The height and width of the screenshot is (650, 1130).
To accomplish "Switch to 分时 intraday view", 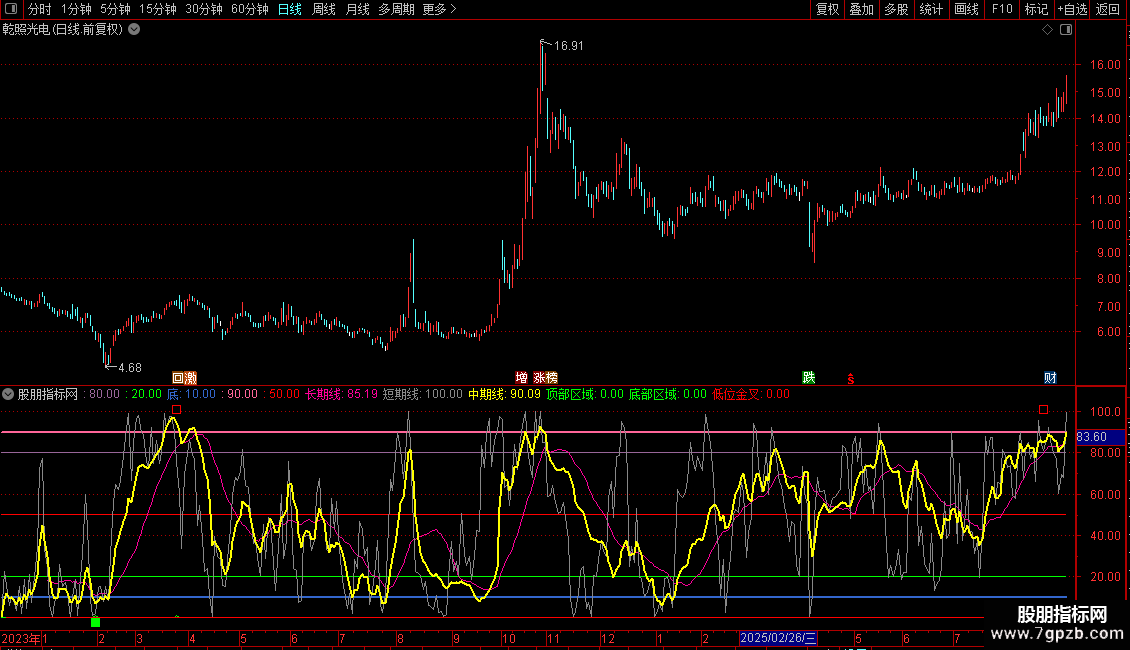I will click(39, 9).
